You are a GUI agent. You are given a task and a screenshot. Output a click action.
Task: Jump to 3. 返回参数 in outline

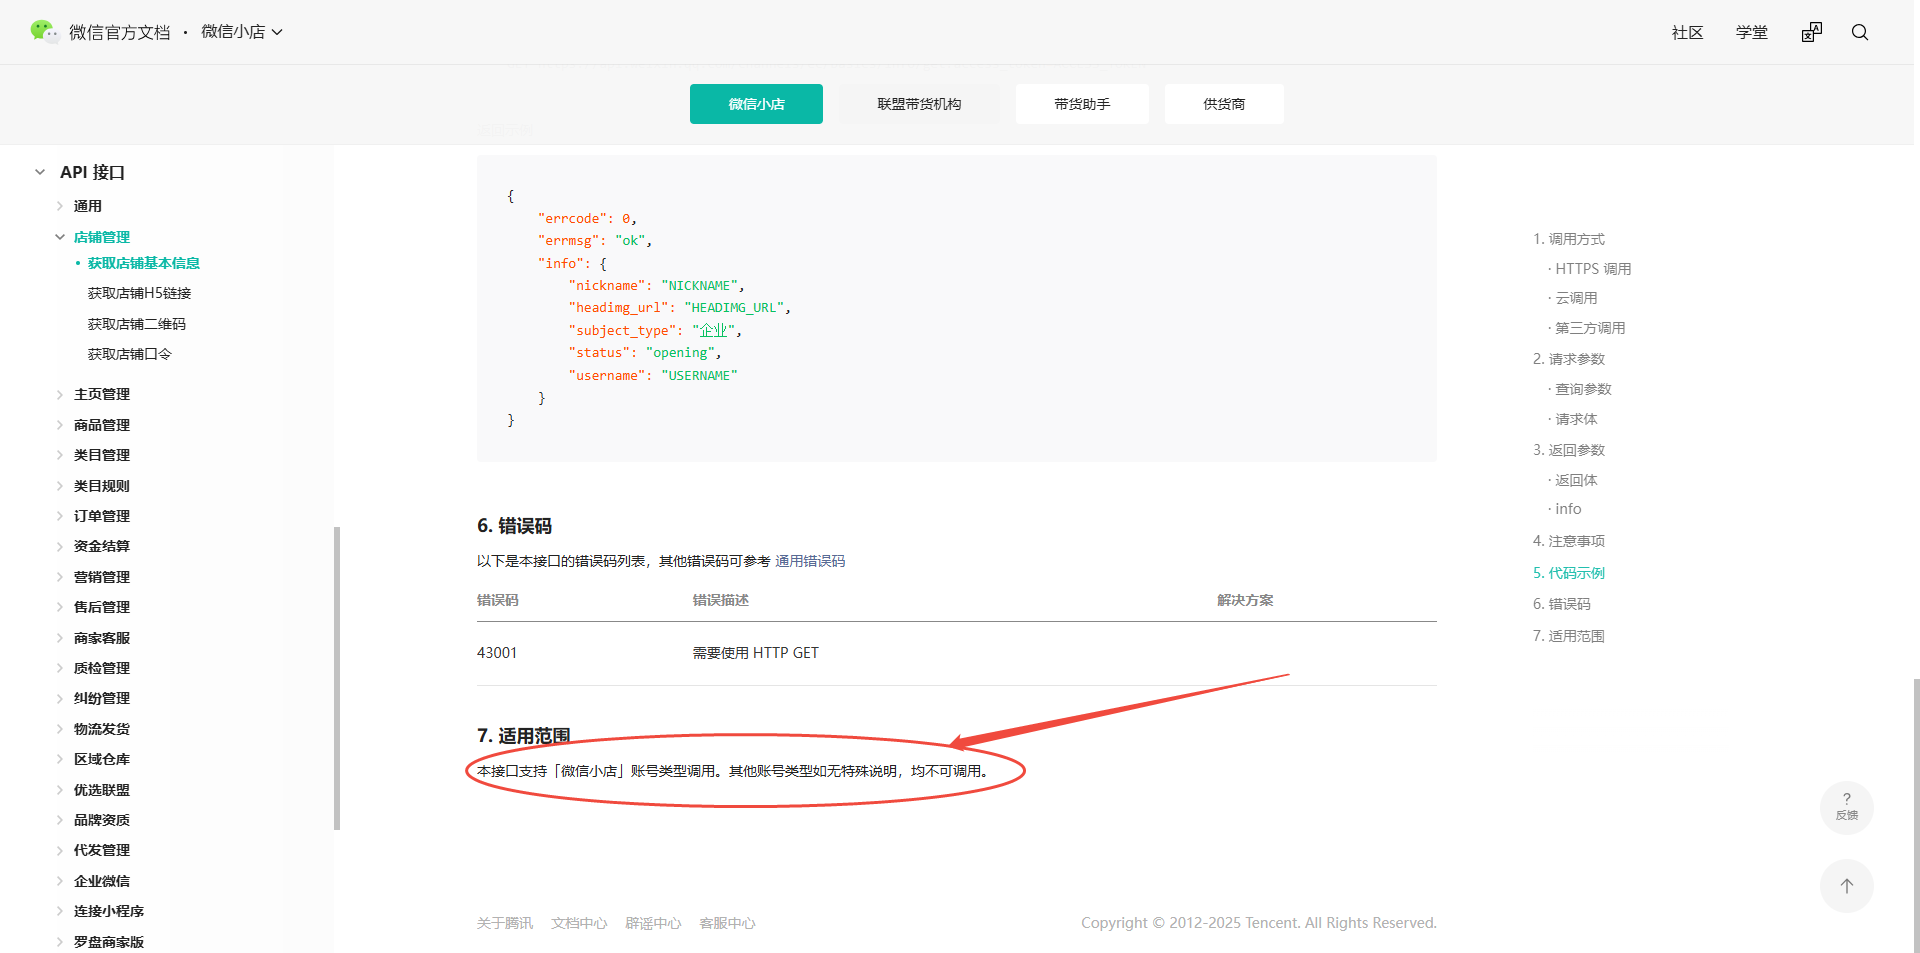tap(1569, 450)
